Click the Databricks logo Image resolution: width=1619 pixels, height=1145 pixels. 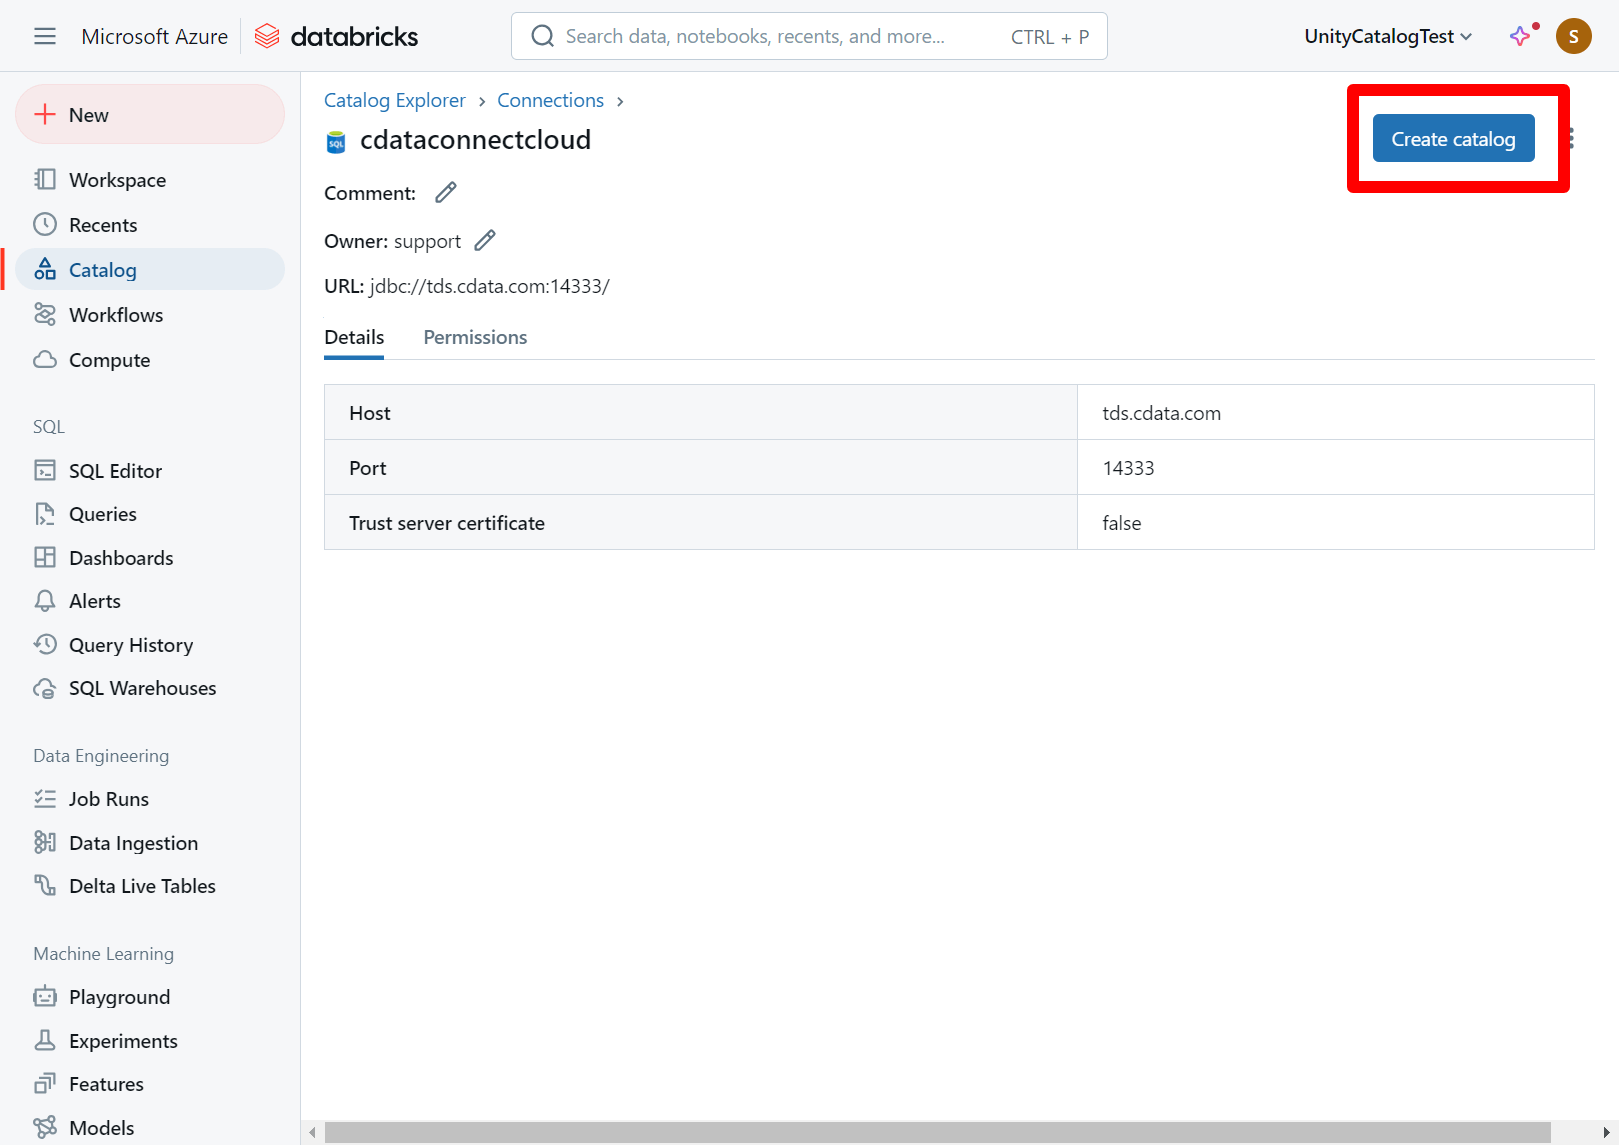(336, 37)
